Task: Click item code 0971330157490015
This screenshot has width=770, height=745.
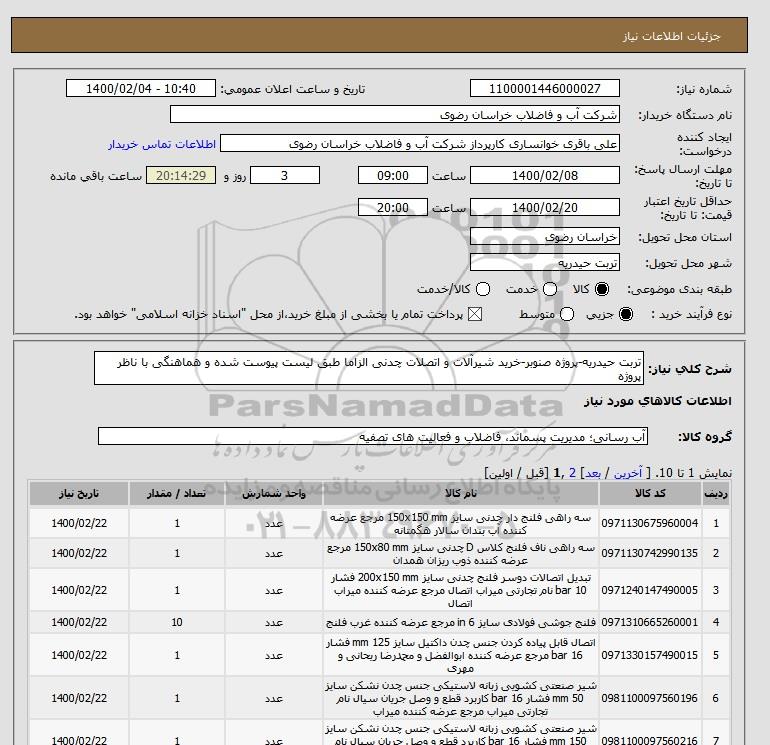Action: click(650, 655)
